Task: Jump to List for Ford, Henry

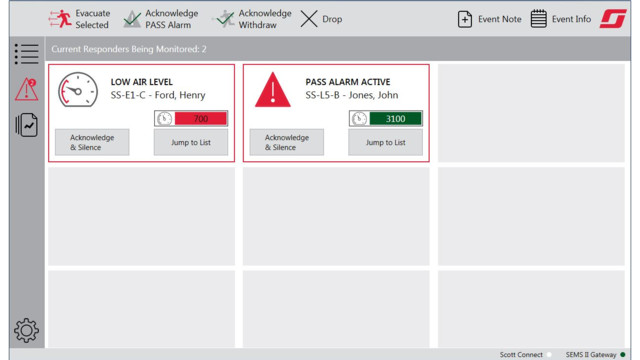Action: coord(191,142)
